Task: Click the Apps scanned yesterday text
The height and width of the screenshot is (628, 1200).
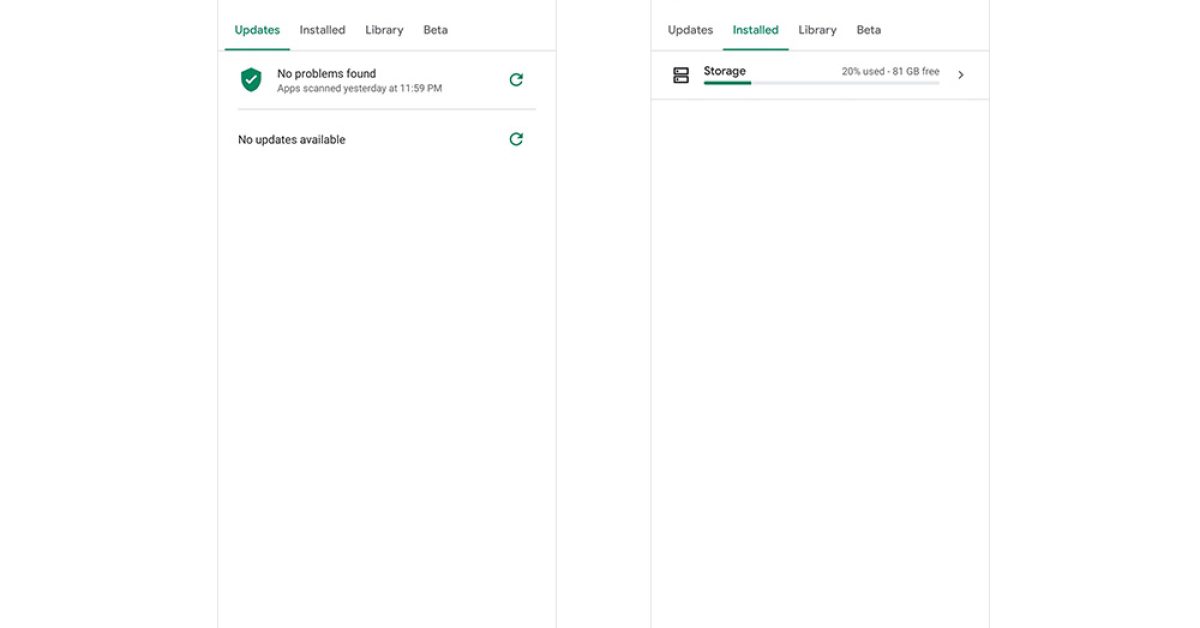Action: pyautogui.click(x=359, y=88)
